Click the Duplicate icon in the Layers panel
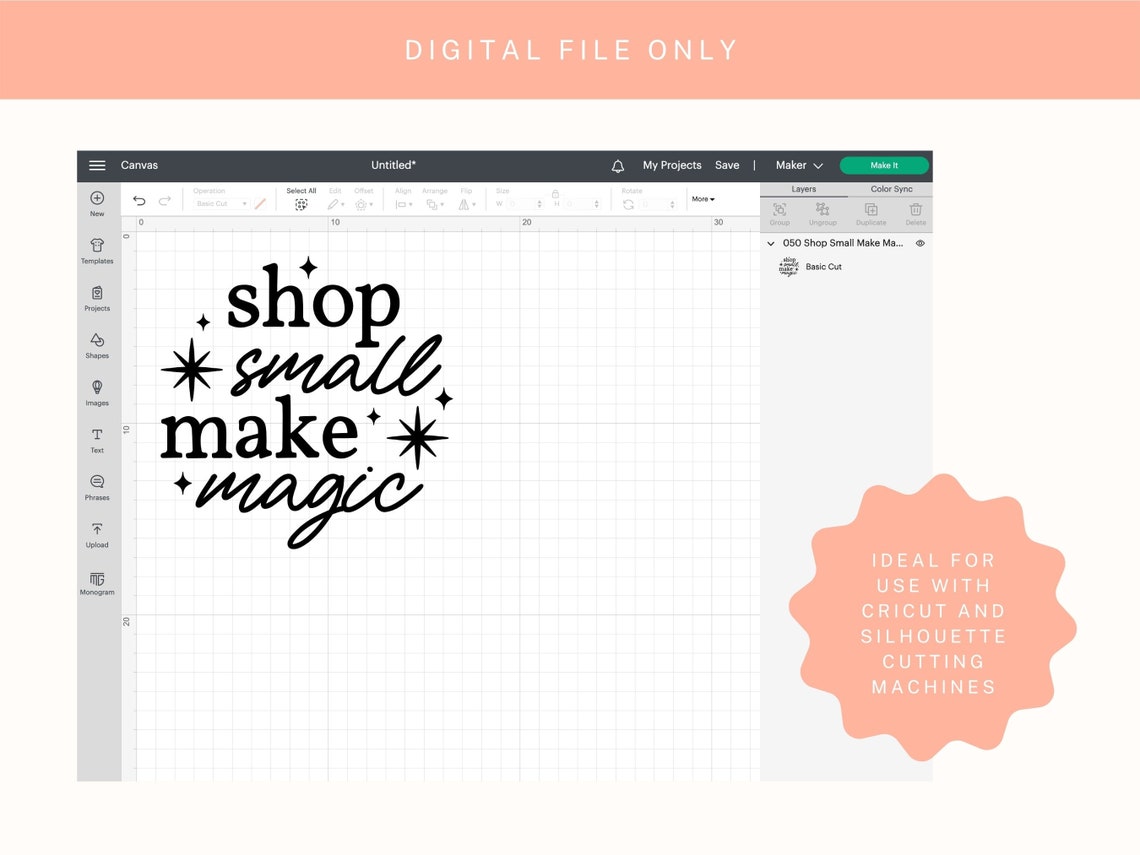This screenshot has height=855, width=1140. [870, 210]
